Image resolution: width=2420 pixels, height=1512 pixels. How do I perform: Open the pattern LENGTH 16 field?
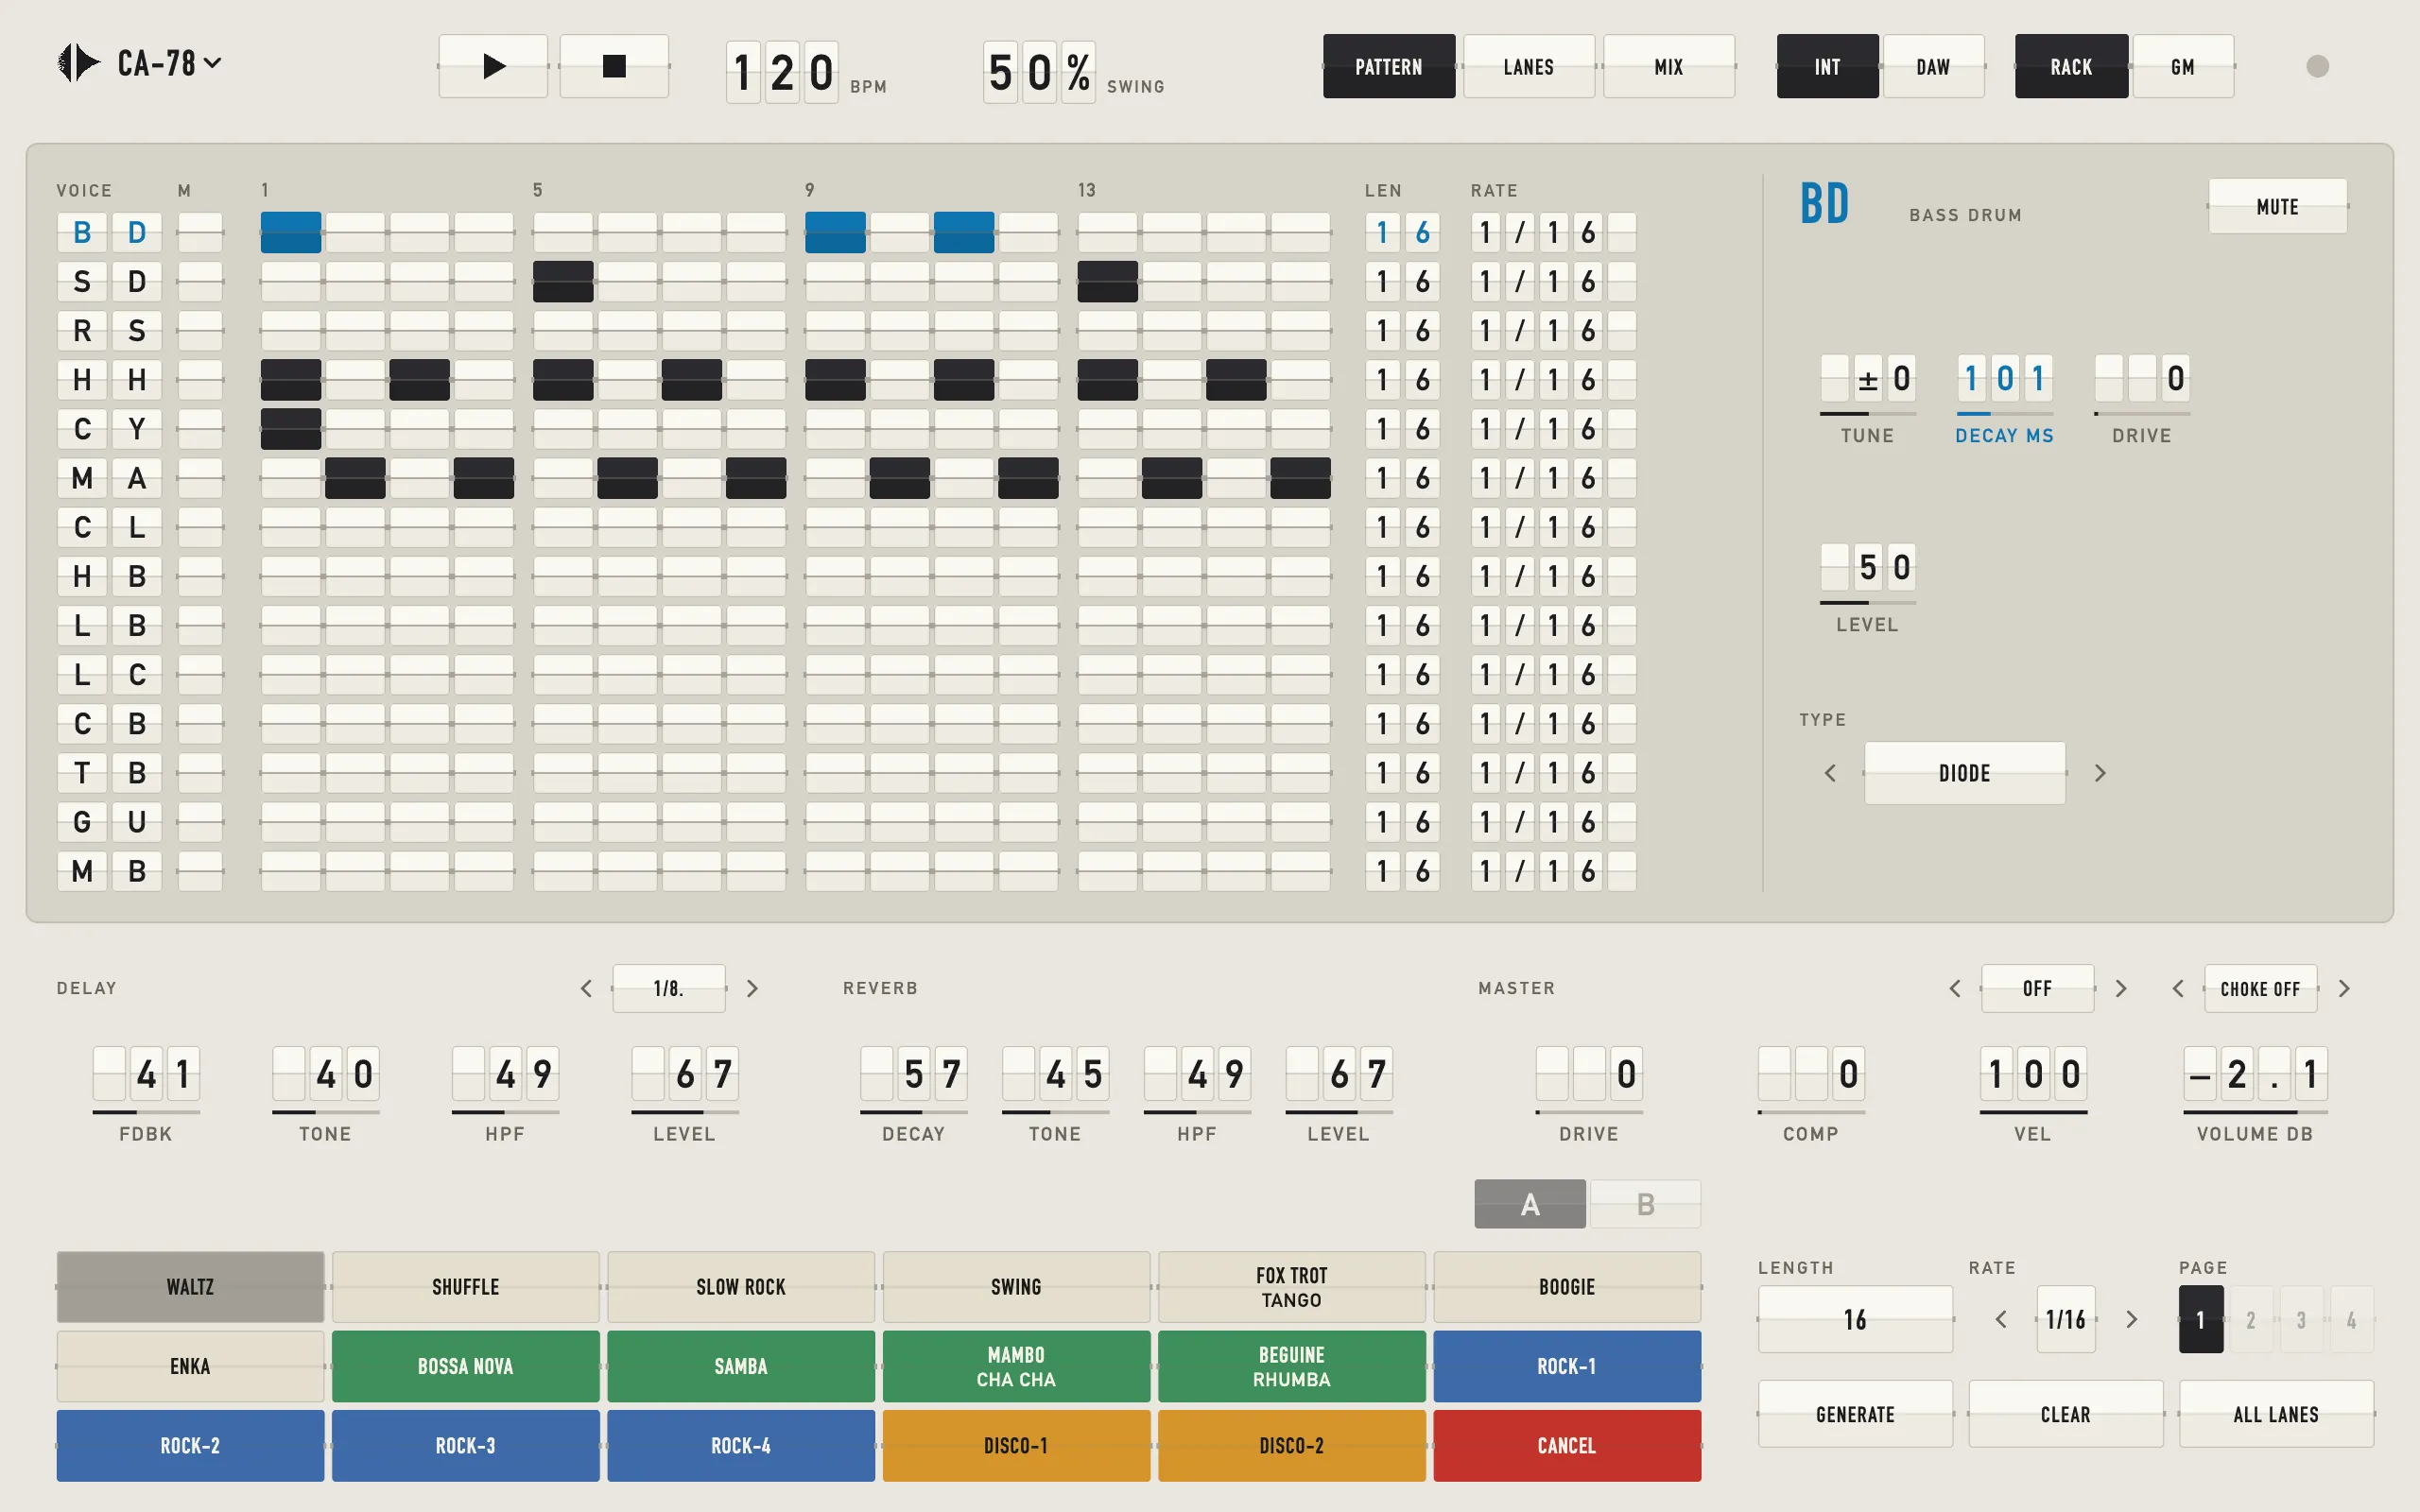tap(1855, 1319)
